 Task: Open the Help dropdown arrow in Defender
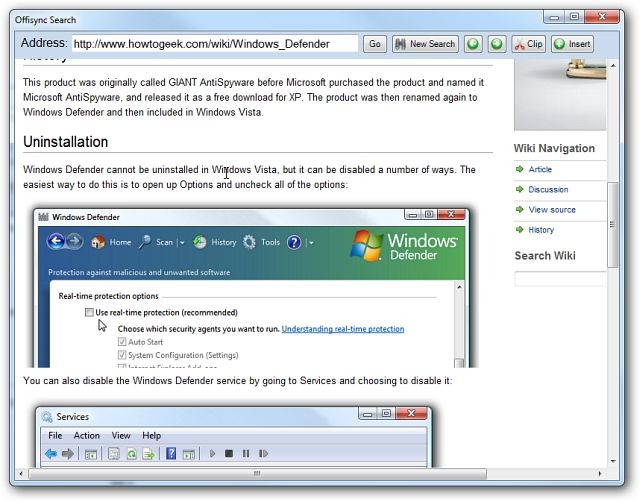(311, 243)
